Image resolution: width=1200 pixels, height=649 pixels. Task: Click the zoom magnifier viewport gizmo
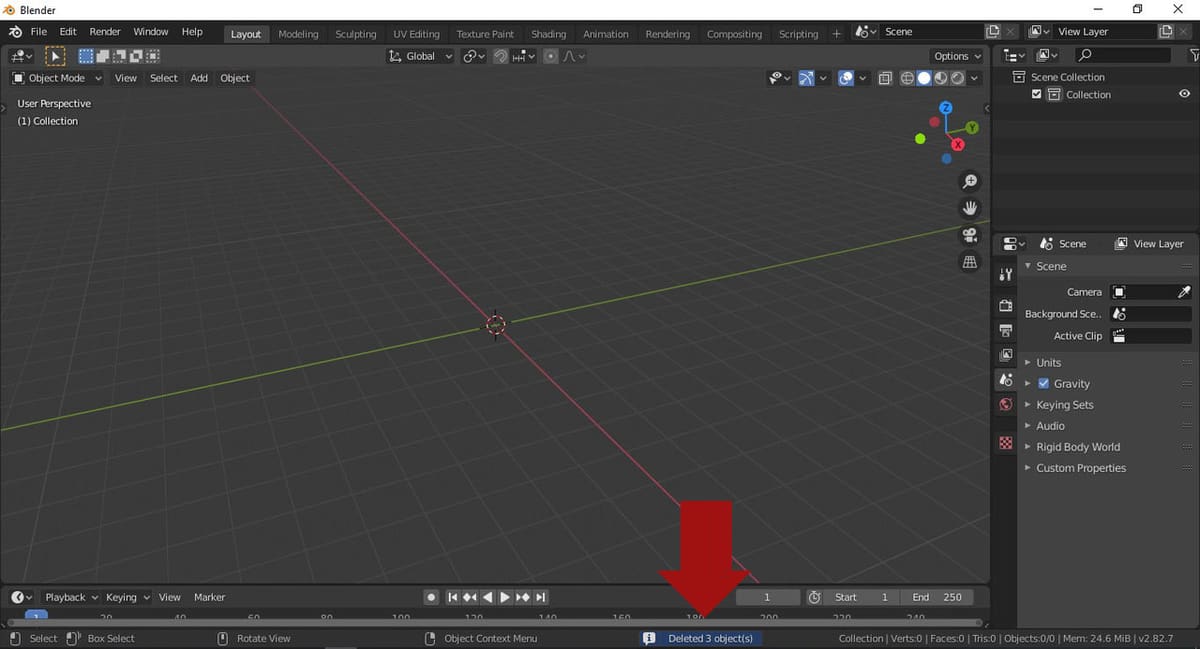(x=969, y=181)
